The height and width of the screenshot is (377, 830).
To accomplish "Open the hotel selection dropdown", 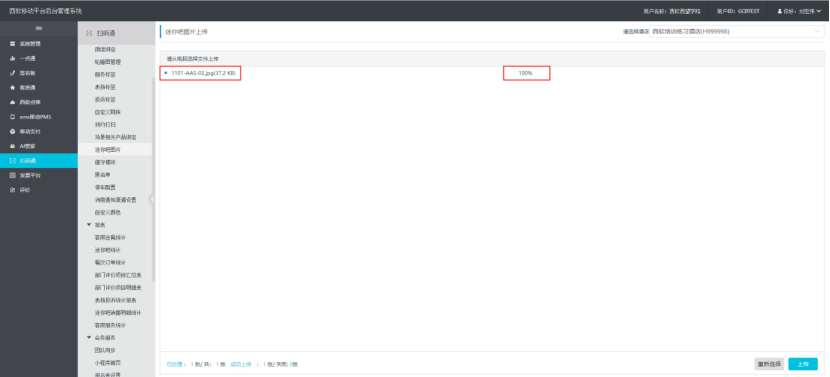I will click(x=736, y=32).
